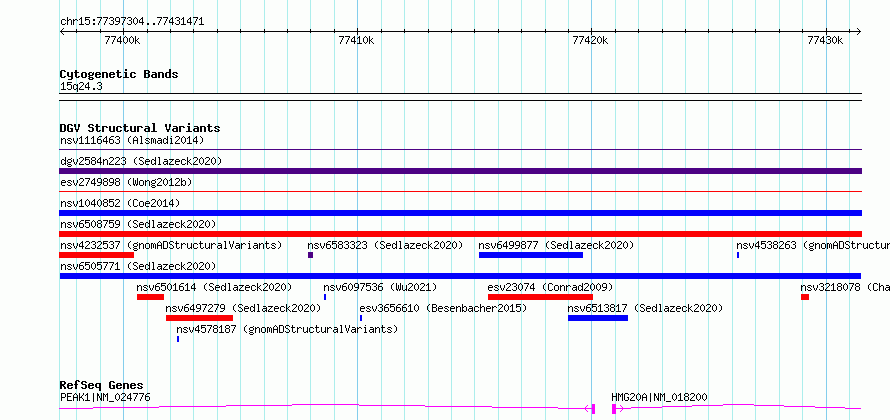Click the esv3656610 (Besenbacher2015) label
Viewport: 890px width, 420px height.
pos(443,308)
